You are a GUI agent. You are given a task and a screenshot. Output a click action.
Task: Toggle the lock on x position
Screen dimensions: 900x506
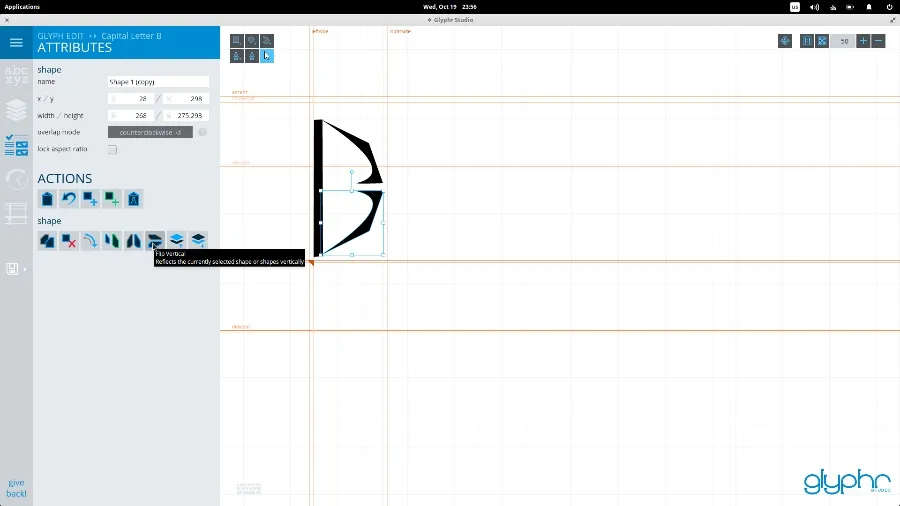click(x=114, y=99)
